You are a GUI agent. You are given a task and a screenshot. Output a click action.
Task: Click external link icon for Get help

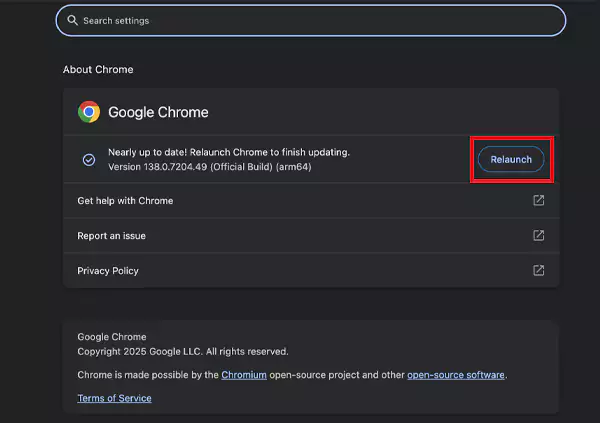click(538, 200)
